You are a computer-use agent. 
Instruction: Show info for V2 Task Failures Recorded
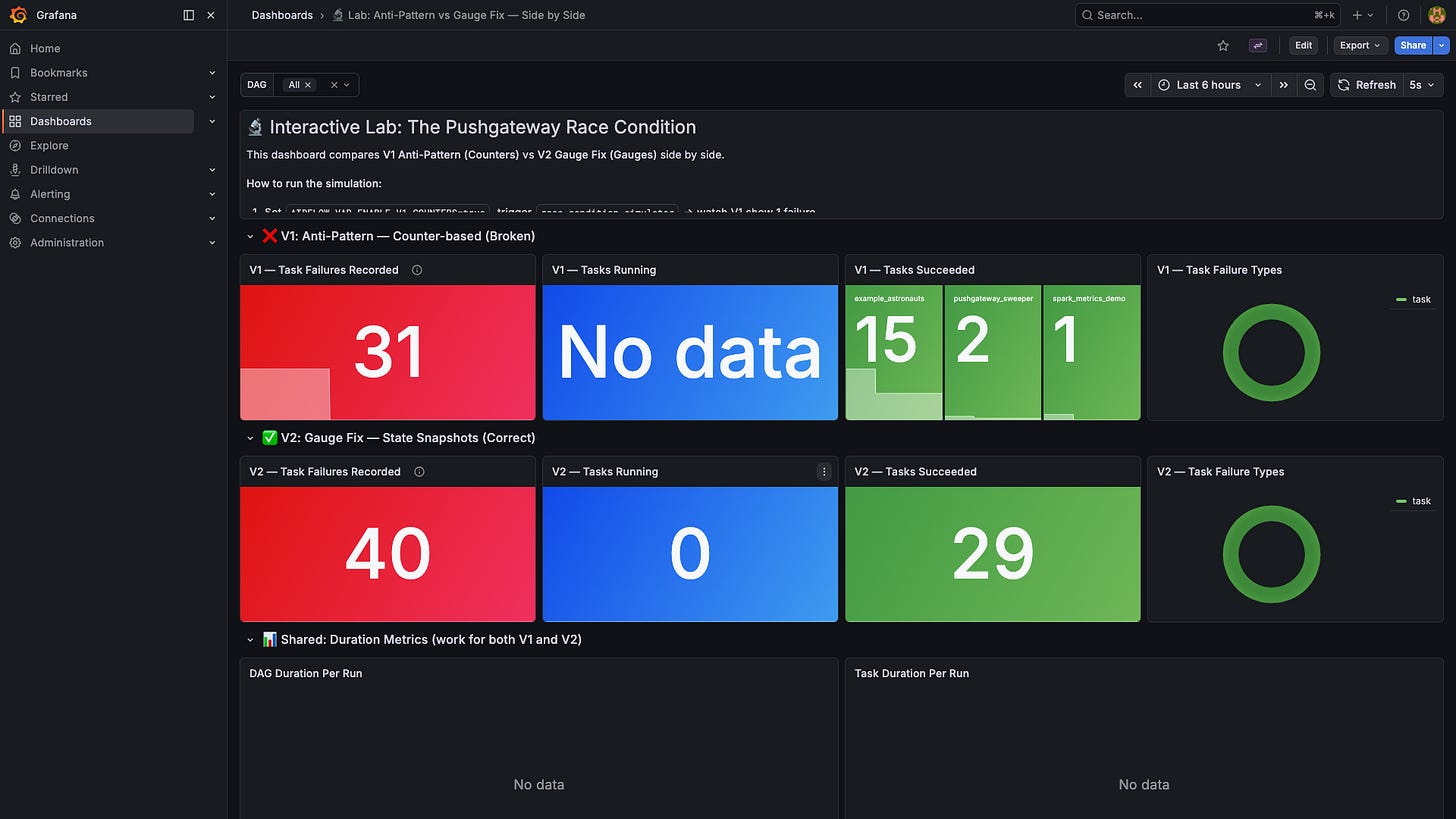click(419, 472)
